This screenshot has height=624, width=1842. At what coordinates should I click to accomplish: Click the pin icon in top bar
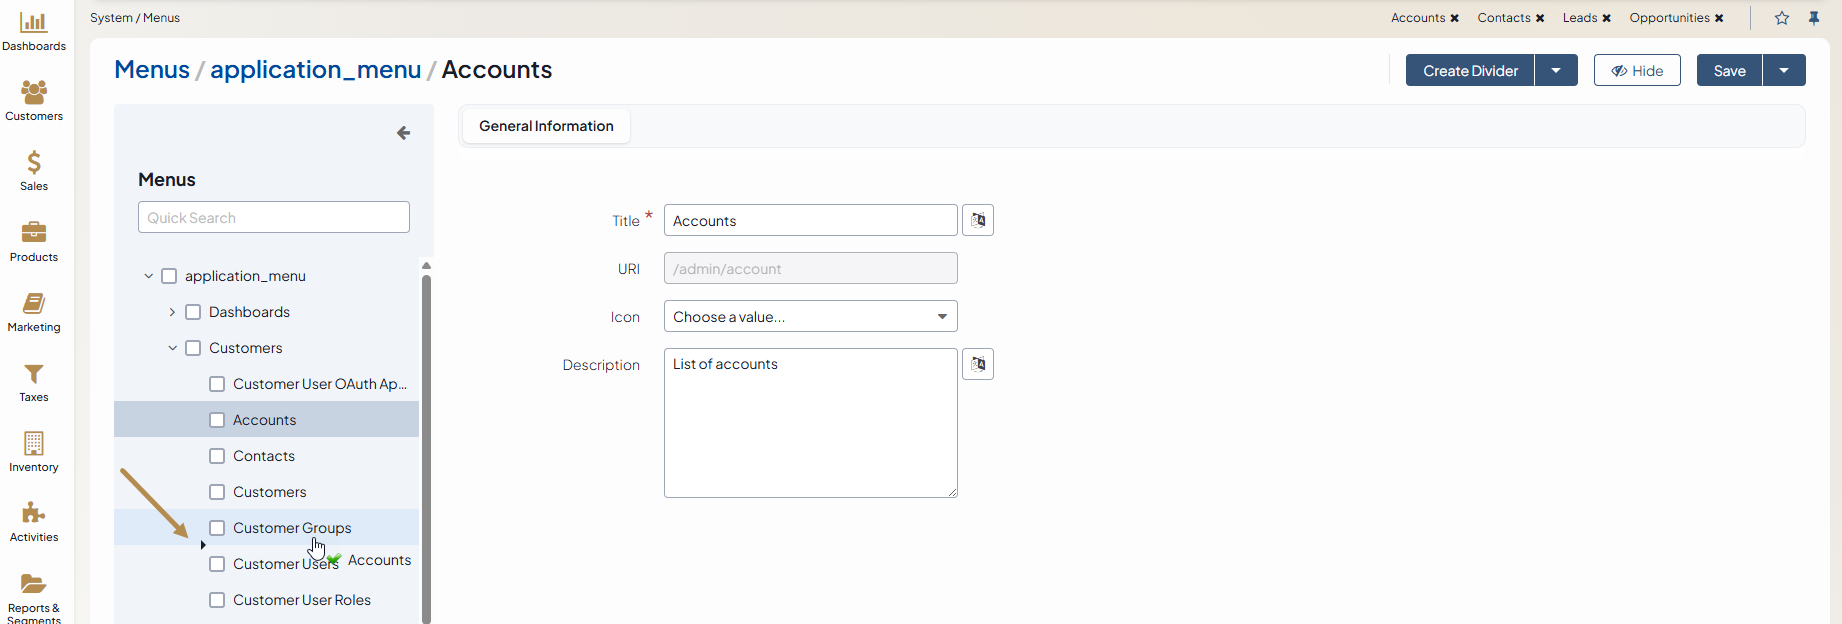(x=1814, y=18)
